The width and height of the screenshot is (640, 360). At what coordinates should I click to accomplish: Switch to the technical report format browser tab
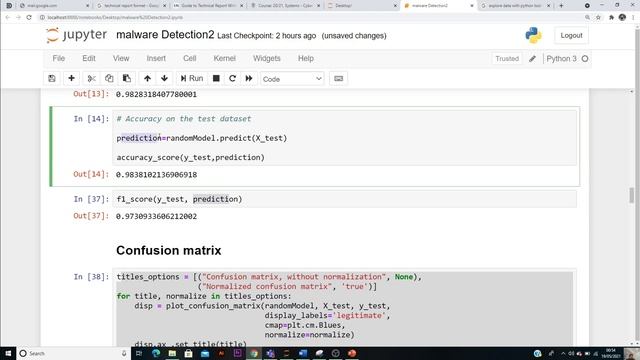pyautogui.click(x=131, y=6)
